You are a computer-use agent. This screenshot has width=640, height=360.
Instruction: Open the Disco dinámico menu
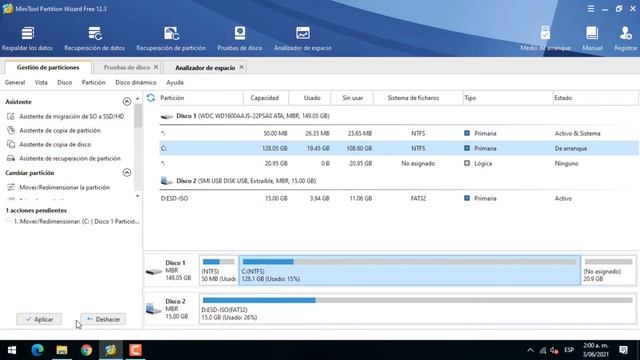[x=136, y=82]
